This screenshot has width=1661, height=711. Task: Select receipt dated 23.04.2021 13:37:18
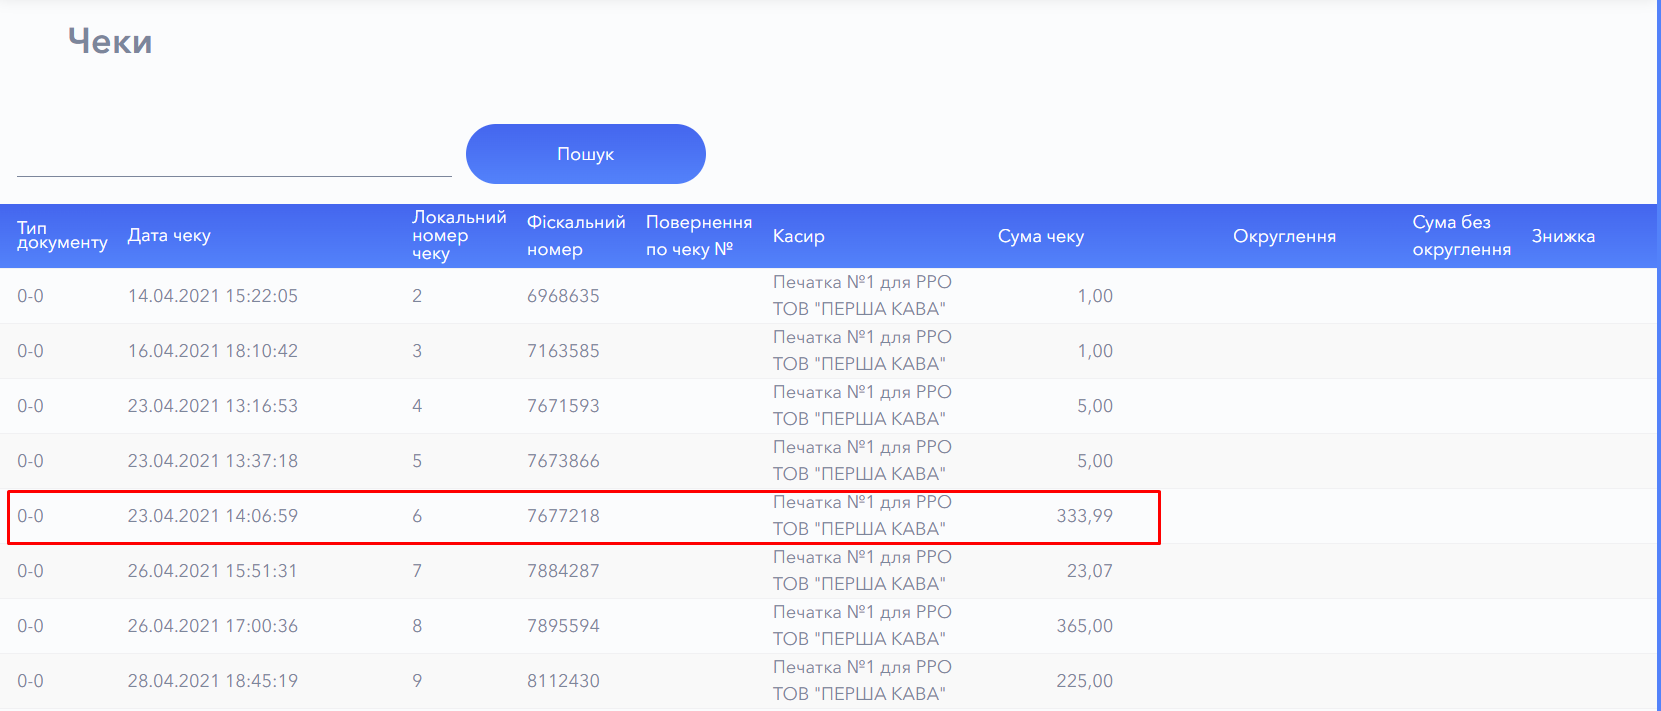212,461
